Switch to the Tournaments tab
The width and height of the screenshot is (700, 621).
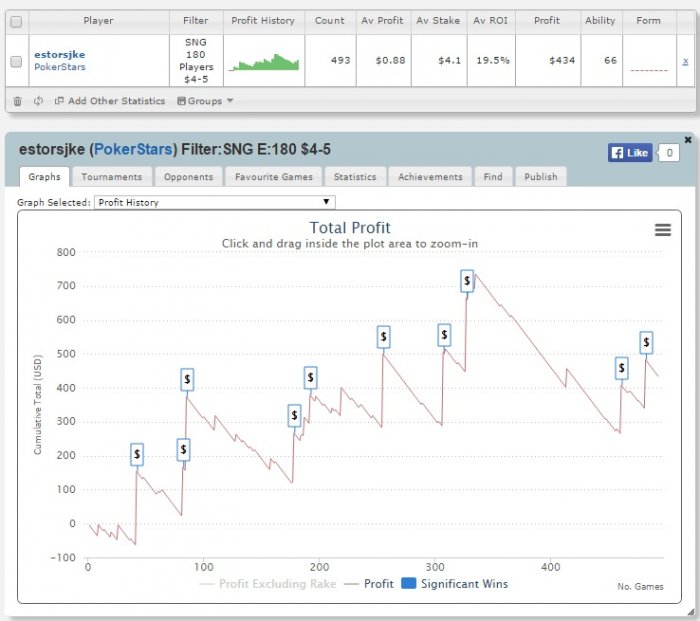(112, 177)
